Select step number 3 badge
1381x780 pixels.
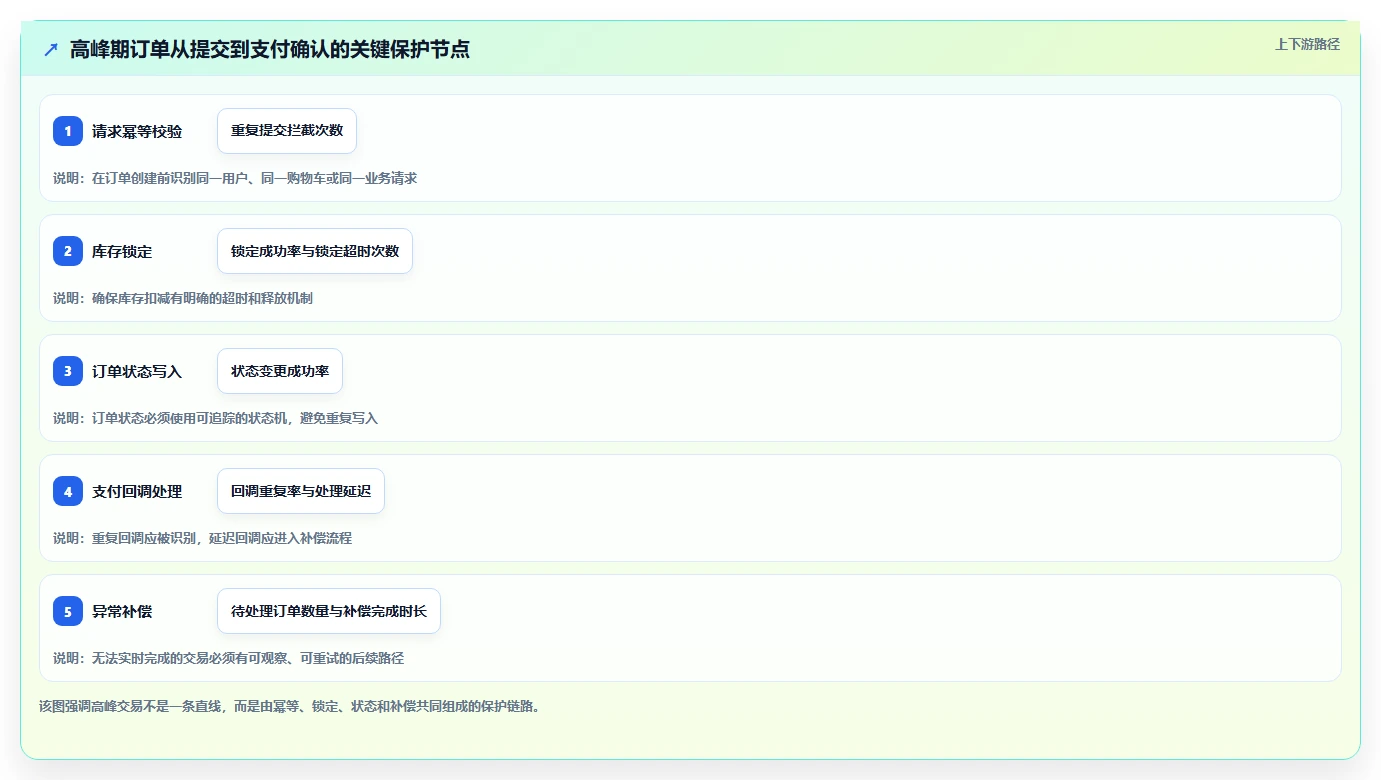tap(68, 371)
